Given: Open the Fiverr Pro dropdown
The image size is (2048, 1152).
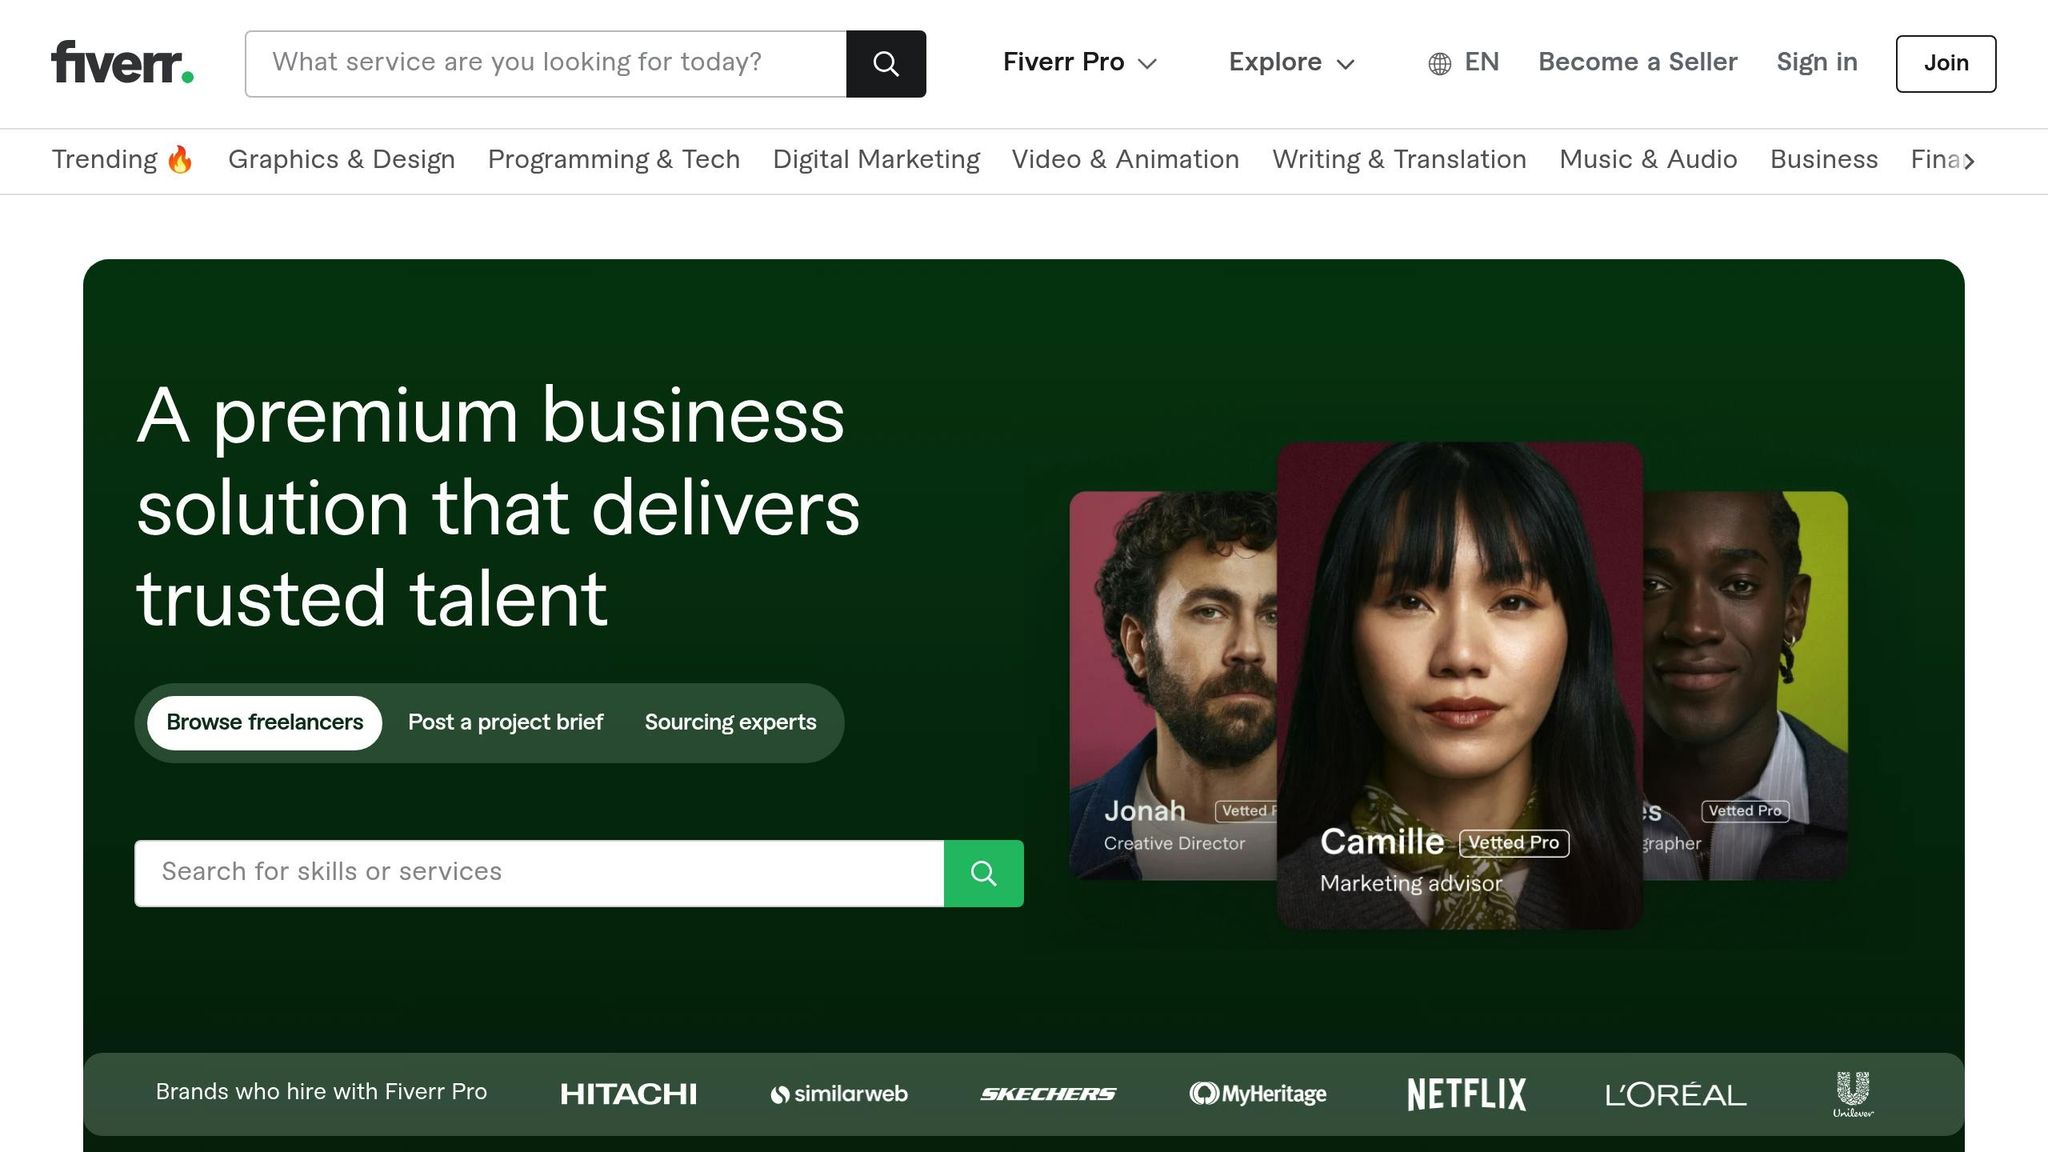Looking at the screenshot, I should [1078, 62].
